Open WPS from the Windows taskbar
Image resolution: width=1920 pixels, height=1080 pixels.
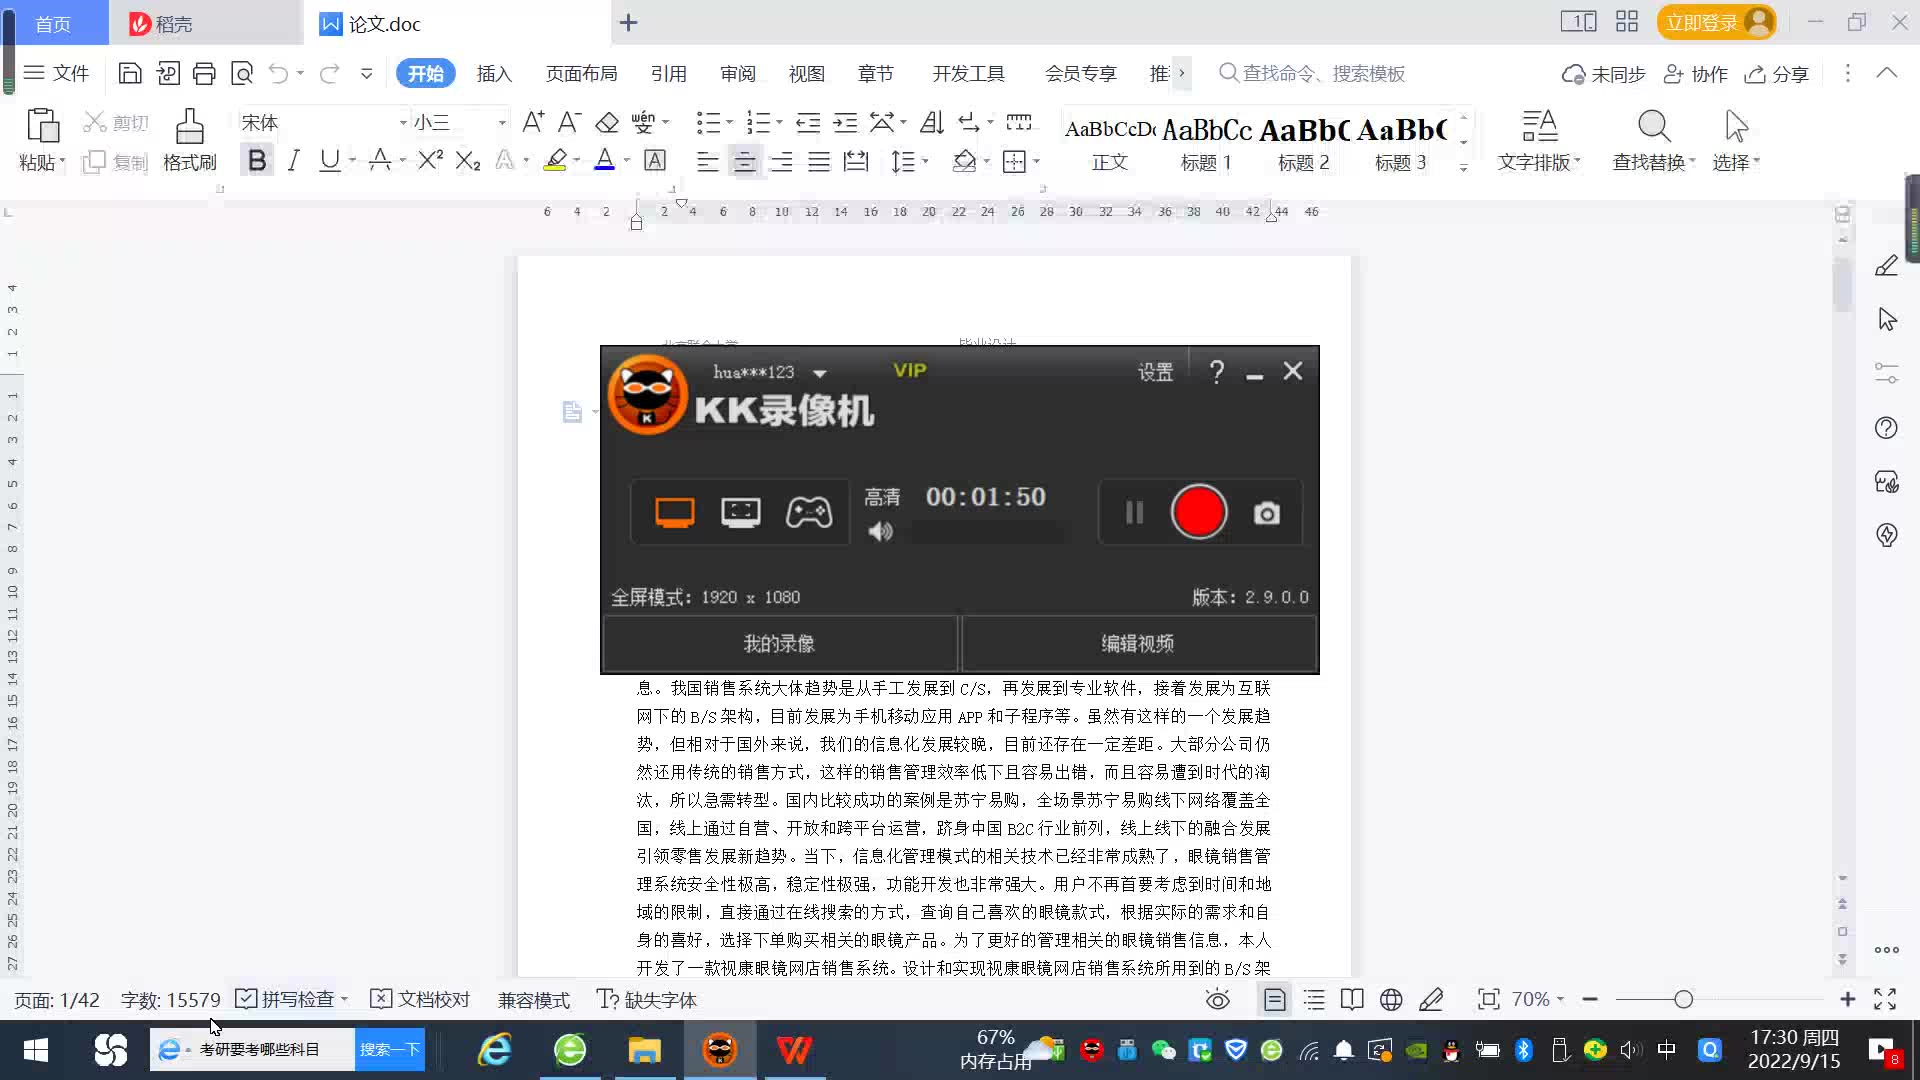(794, 1050)
